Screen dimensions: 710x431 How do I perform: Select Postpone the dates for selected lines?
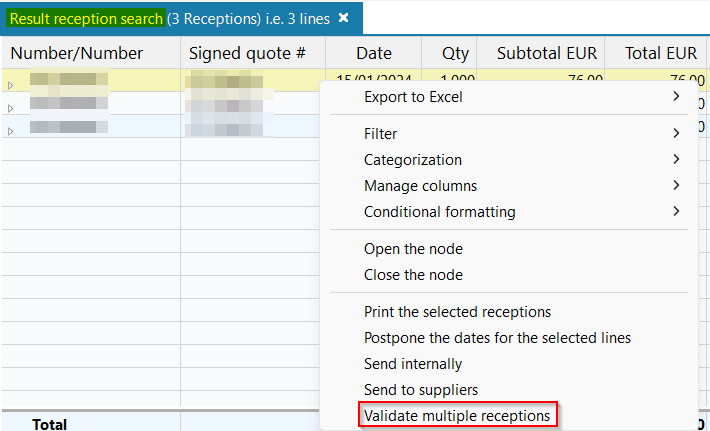coord(497,338)
